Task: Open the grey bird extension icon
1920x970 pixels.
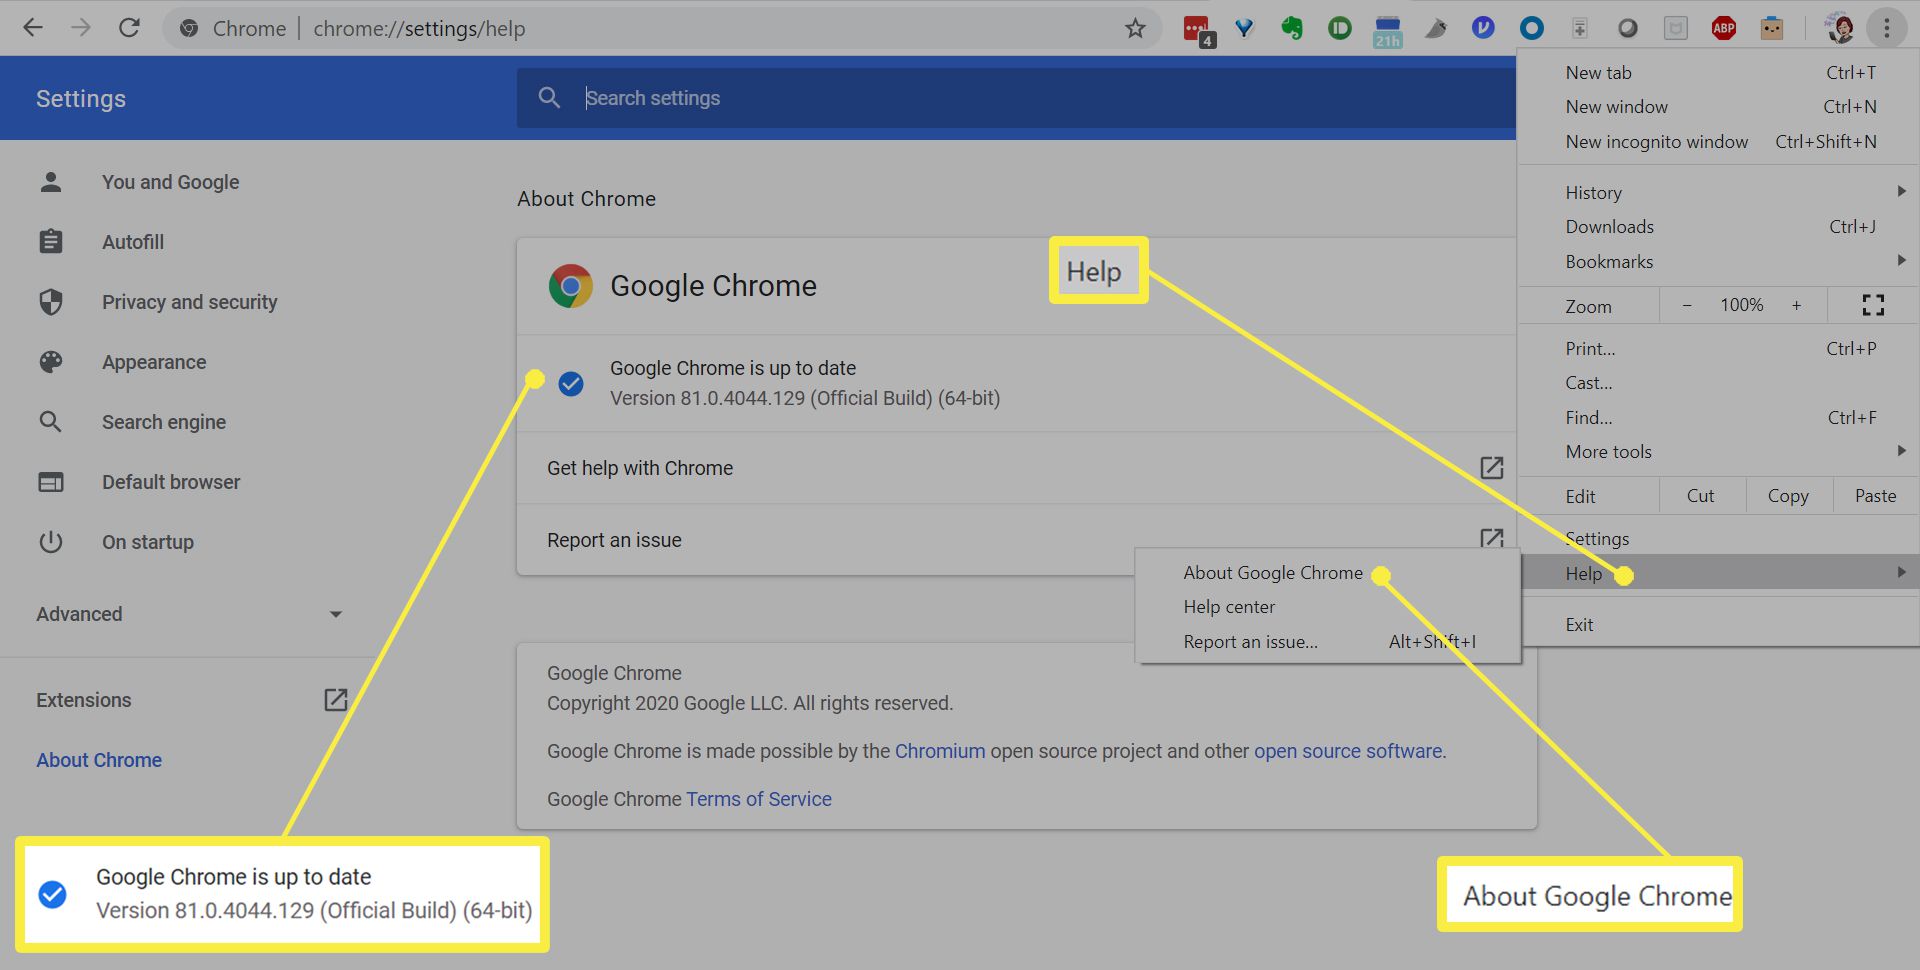Action: (x=1436, y=28)
